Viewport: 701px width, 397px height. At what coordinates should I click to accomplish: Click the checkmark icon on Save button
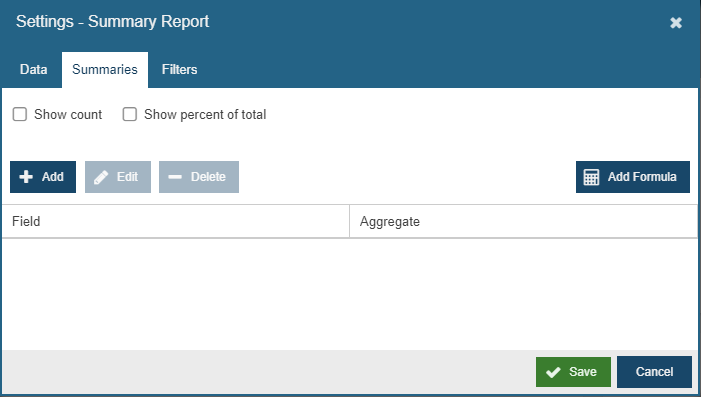point(553,372)
